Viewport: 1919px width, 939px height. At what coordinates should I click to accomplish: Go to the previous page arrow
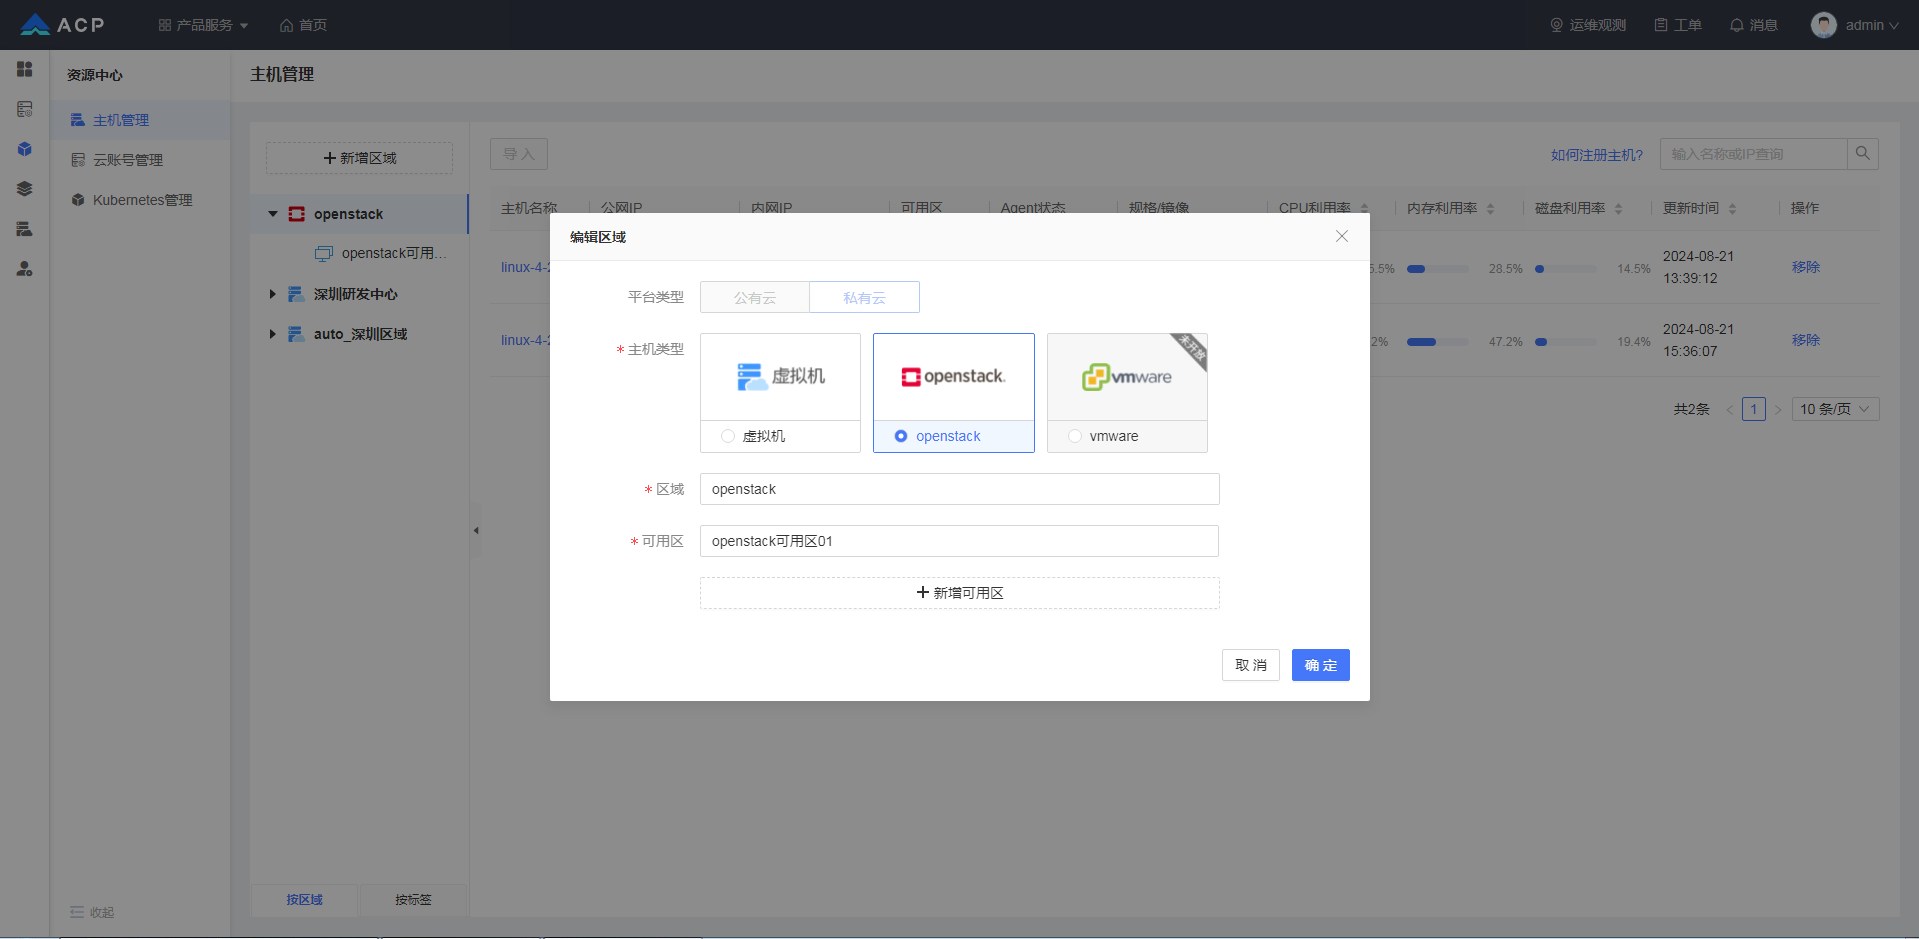pos(1730,409)
